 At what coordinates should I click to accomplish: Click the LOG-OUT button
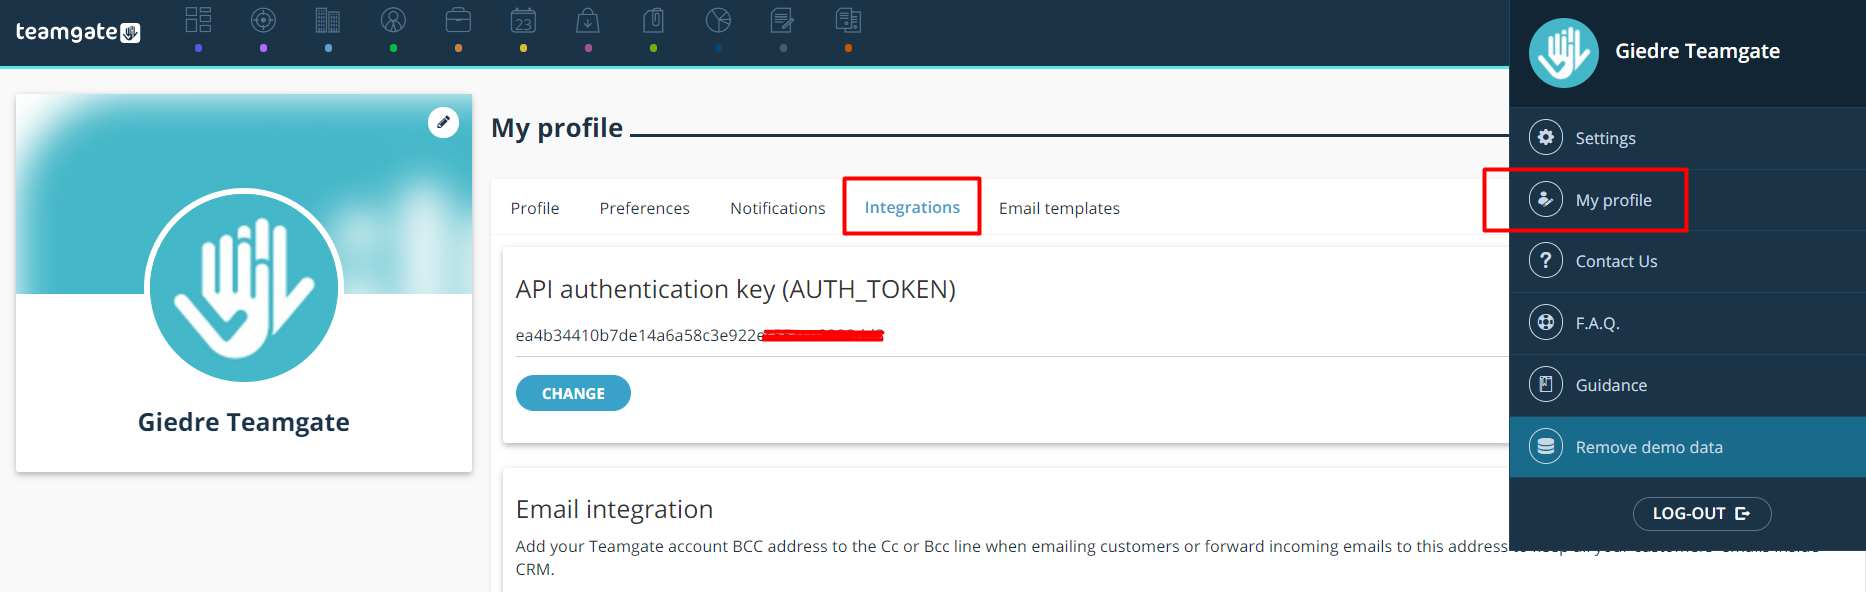coord(1702,513)
